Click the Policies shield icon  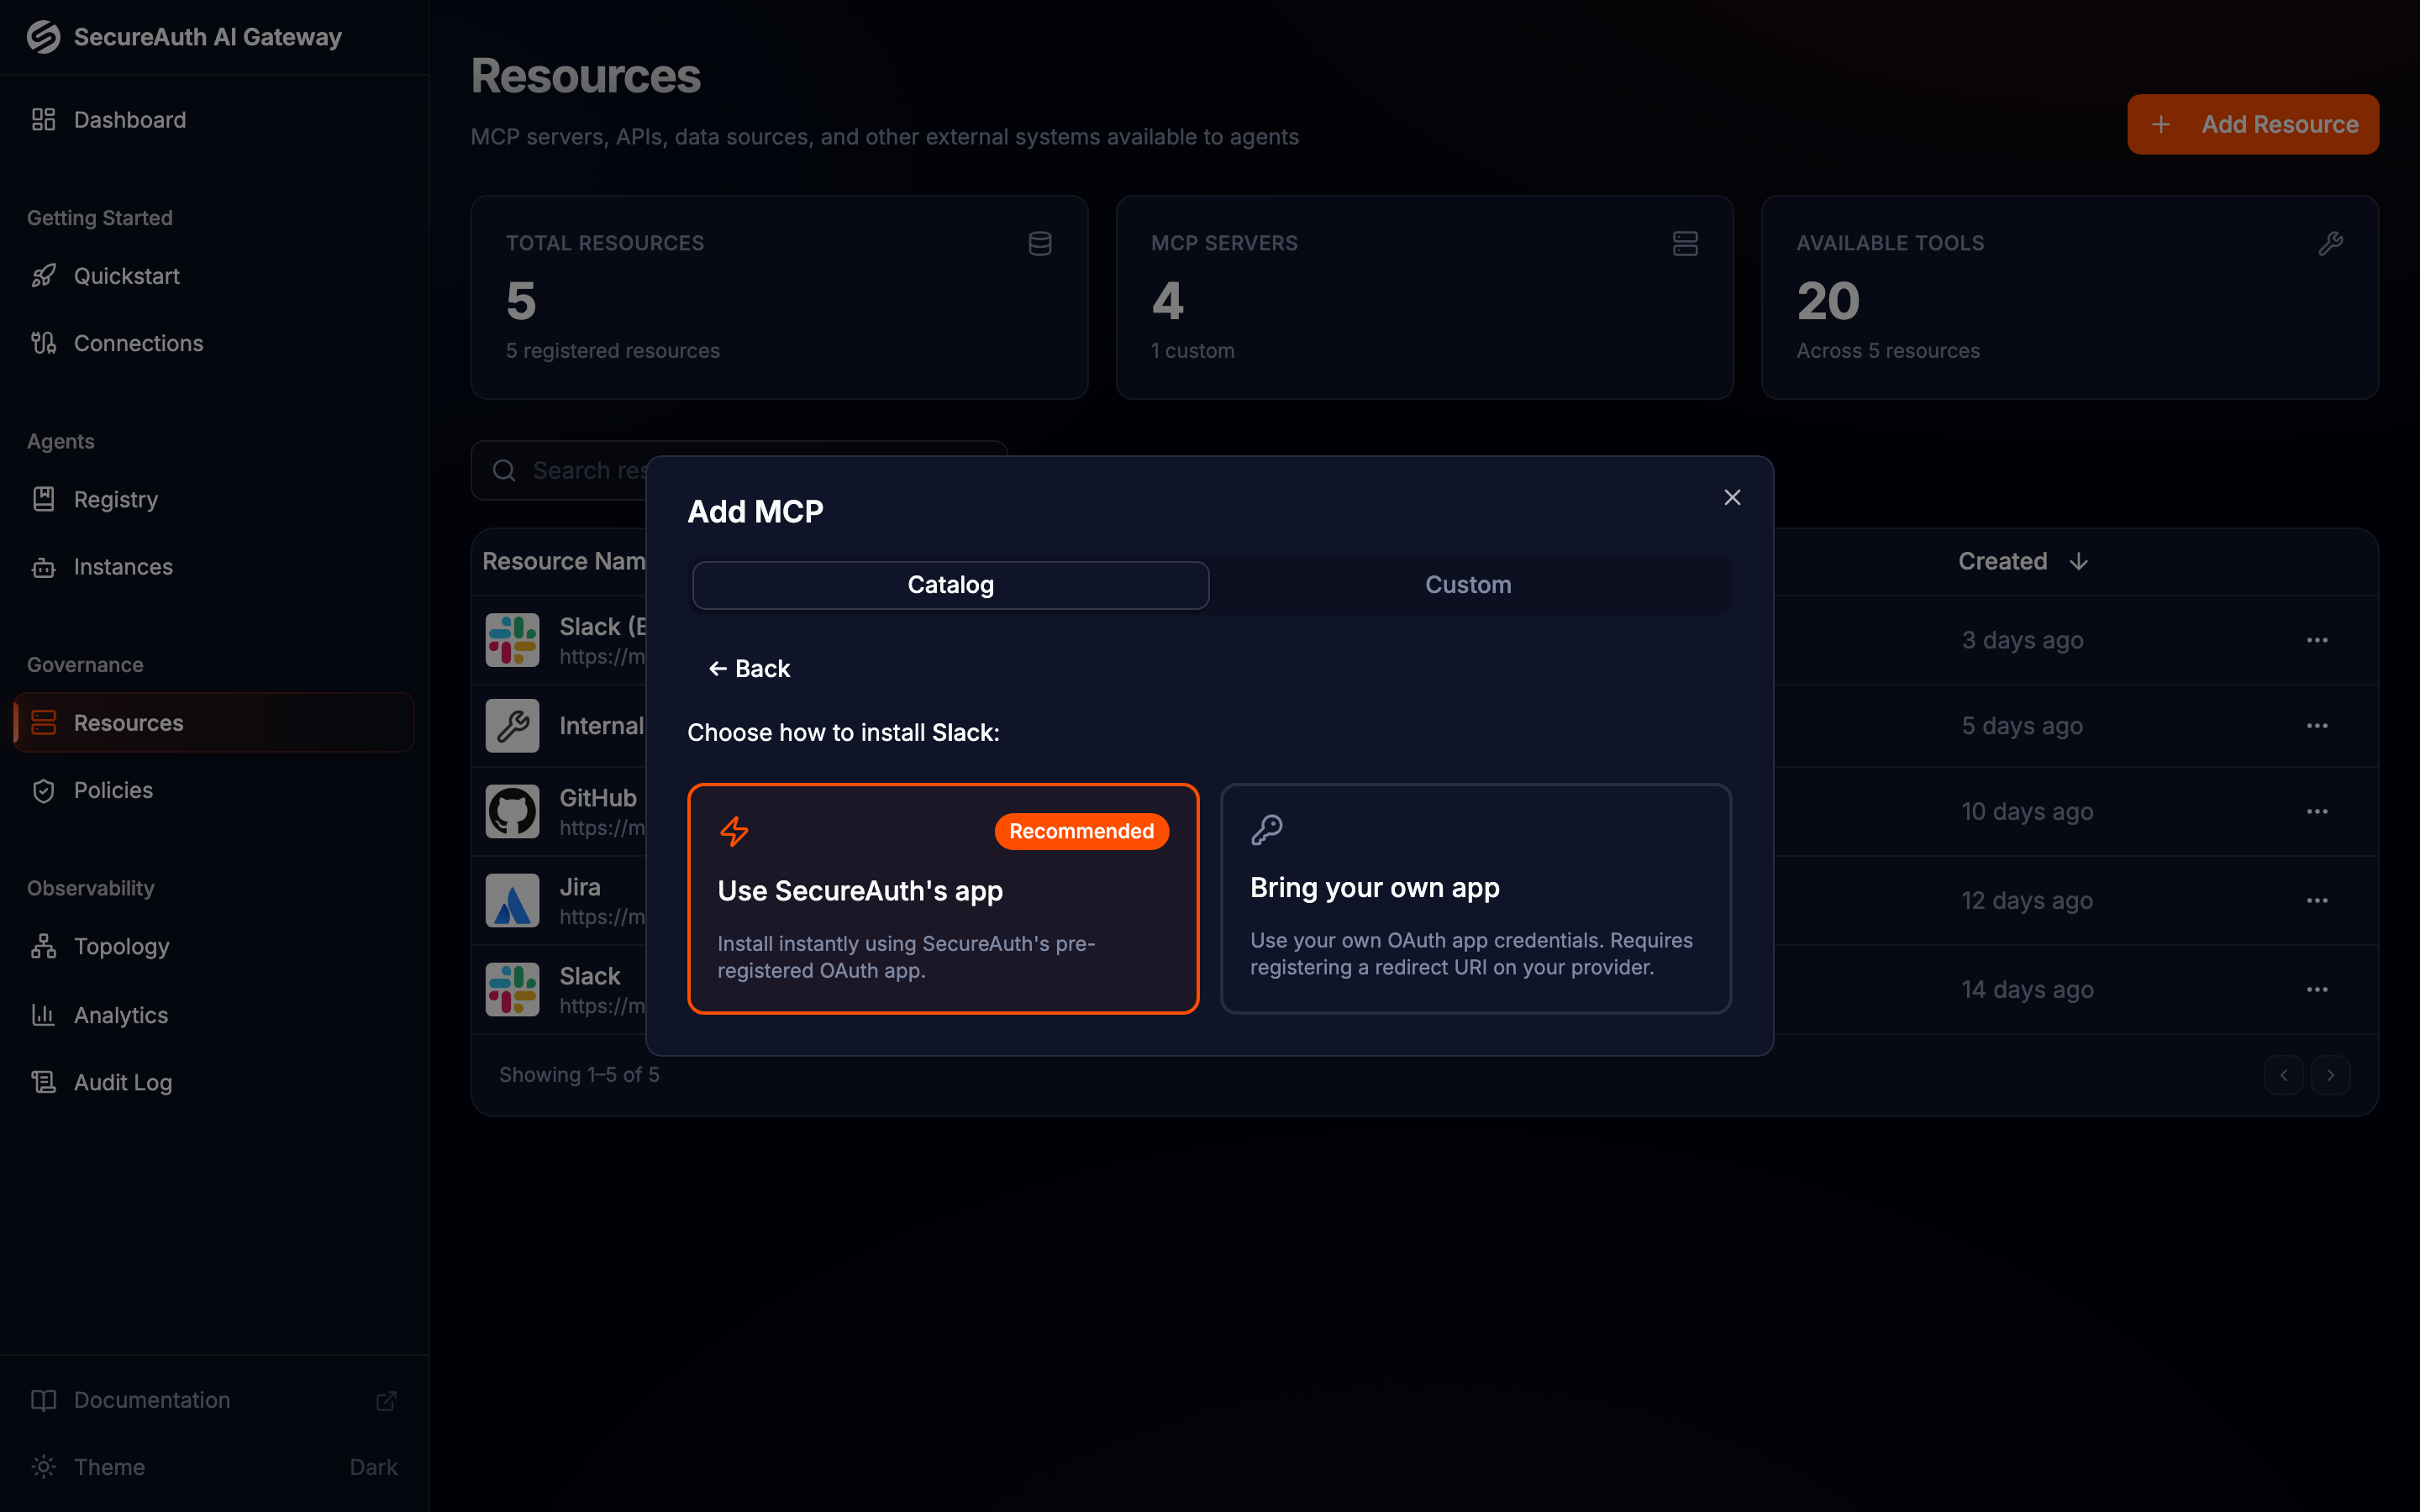pos(43,790)
